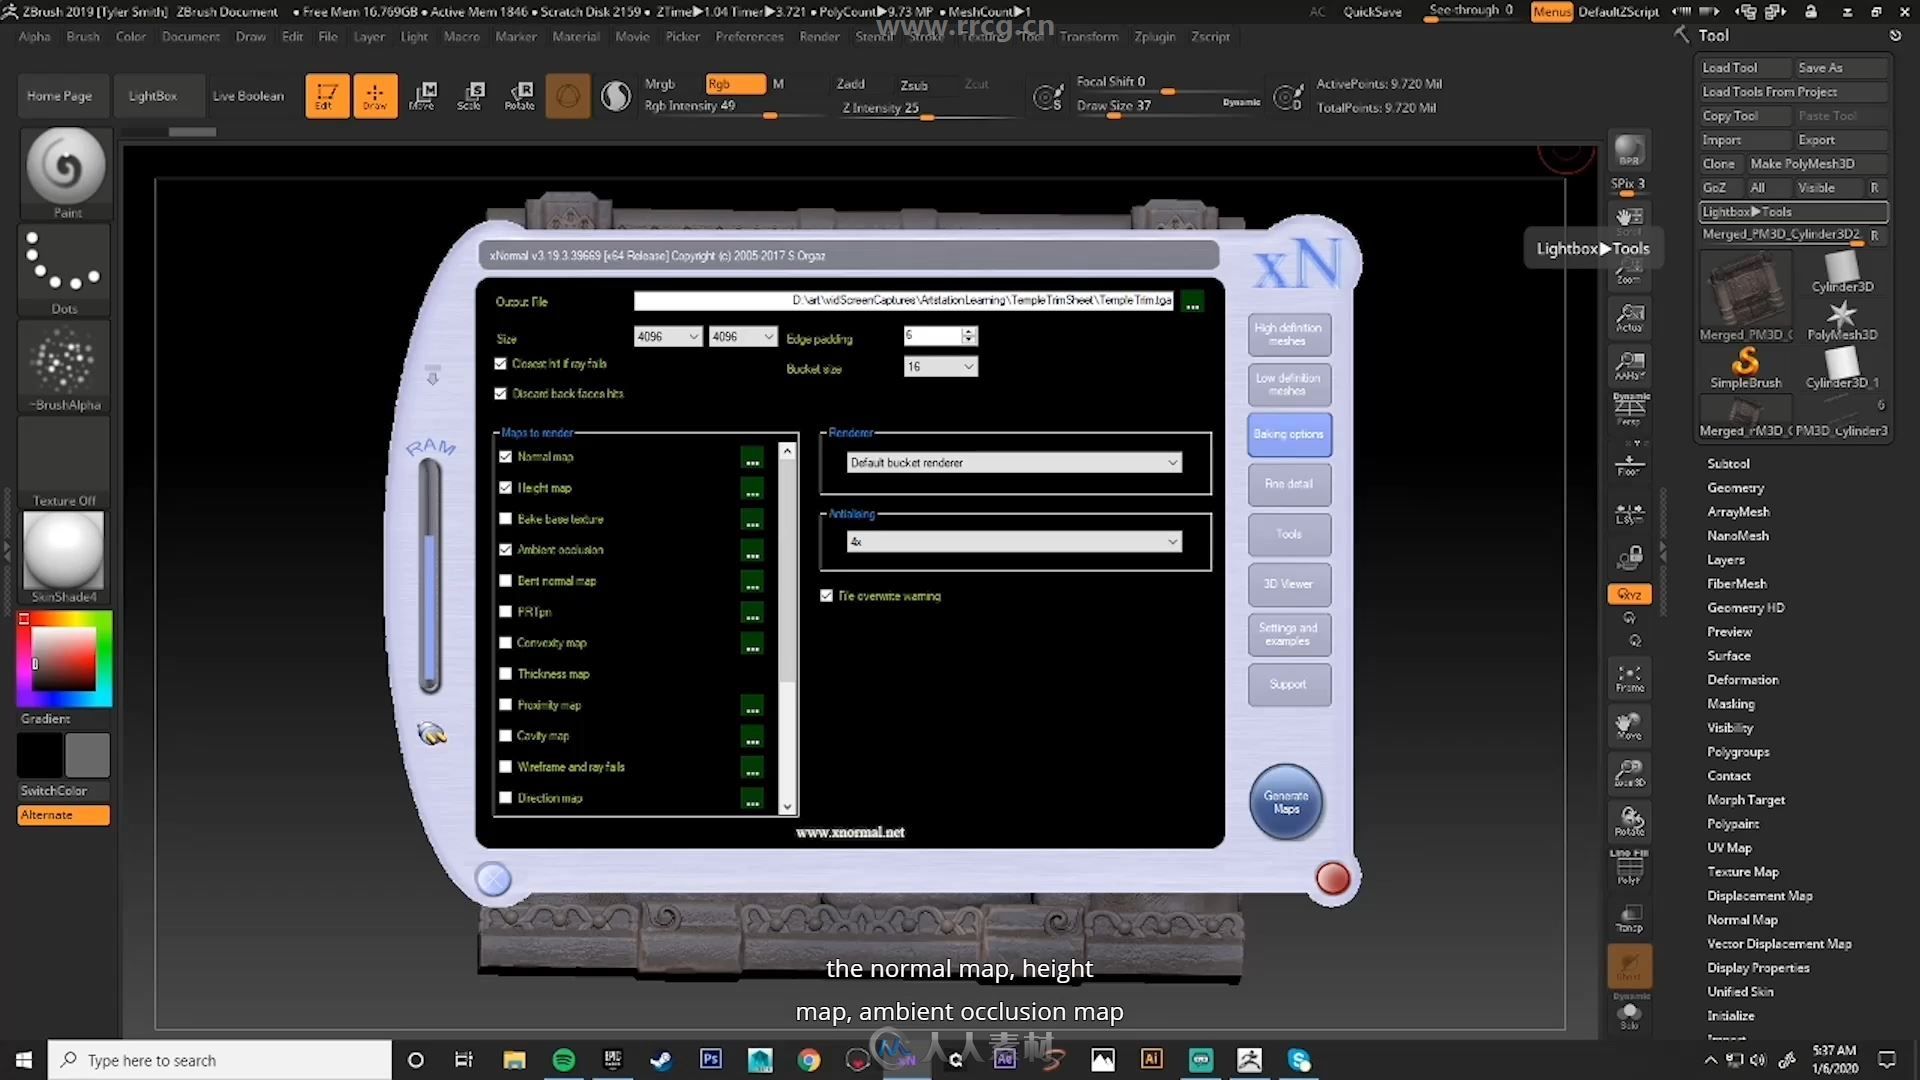
Task: Activate the Edit mode button
Action: [327, 96]
